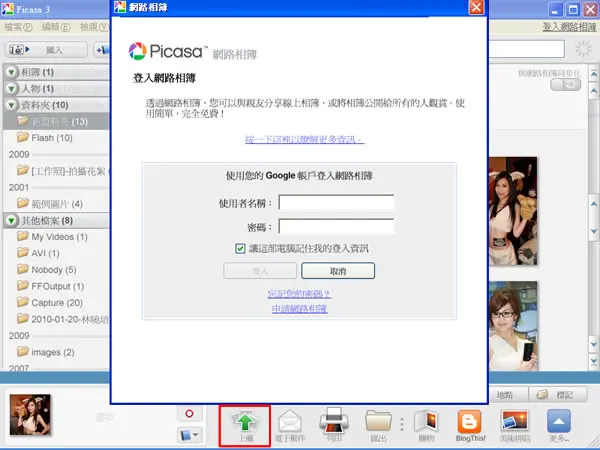Screen dimensions: 600x450
Task: Focus the username input field
Action: coord(336,203)
